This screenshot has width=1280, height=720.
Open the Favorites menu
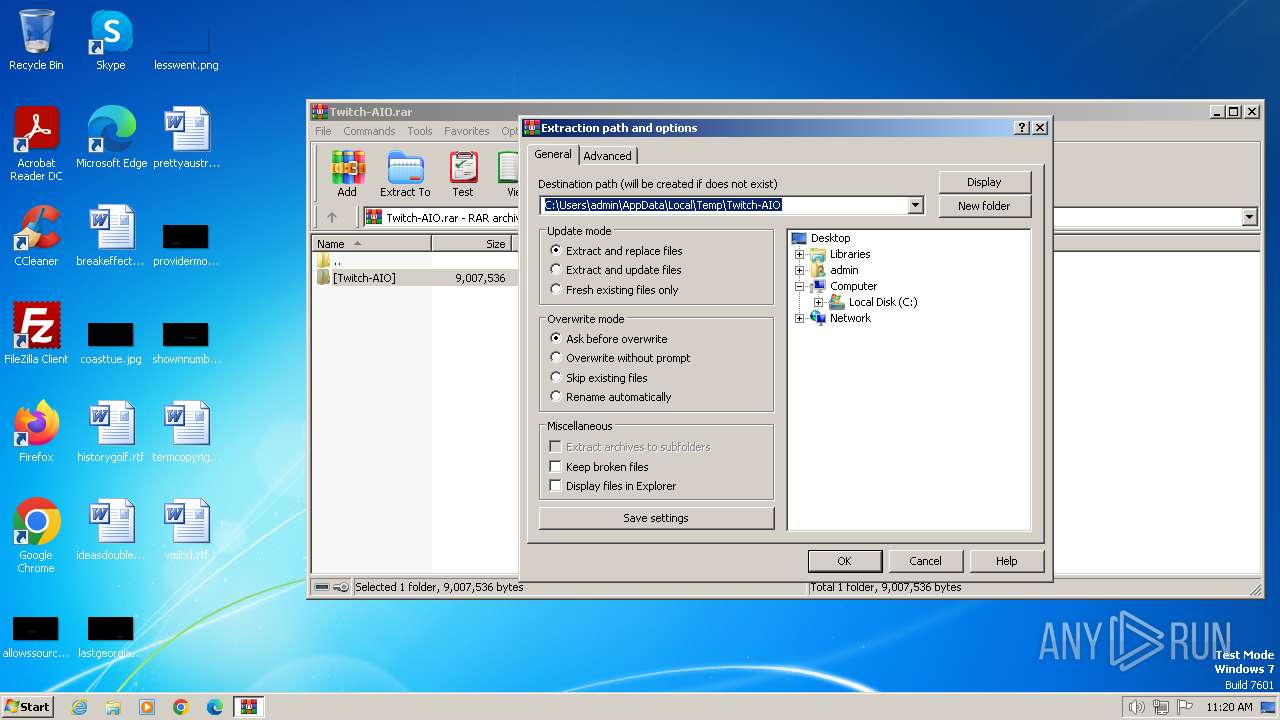click(467, 131)
